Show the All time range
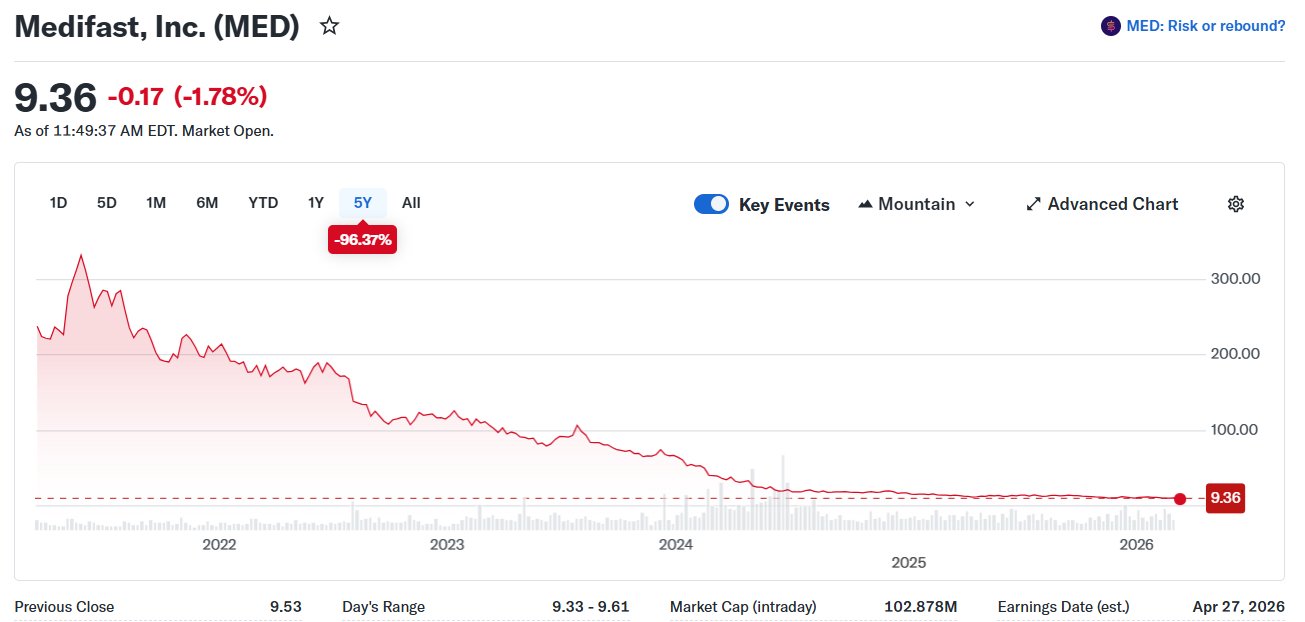The width and height of the screenshot is (1305, 622). click(x=411, y=203)
